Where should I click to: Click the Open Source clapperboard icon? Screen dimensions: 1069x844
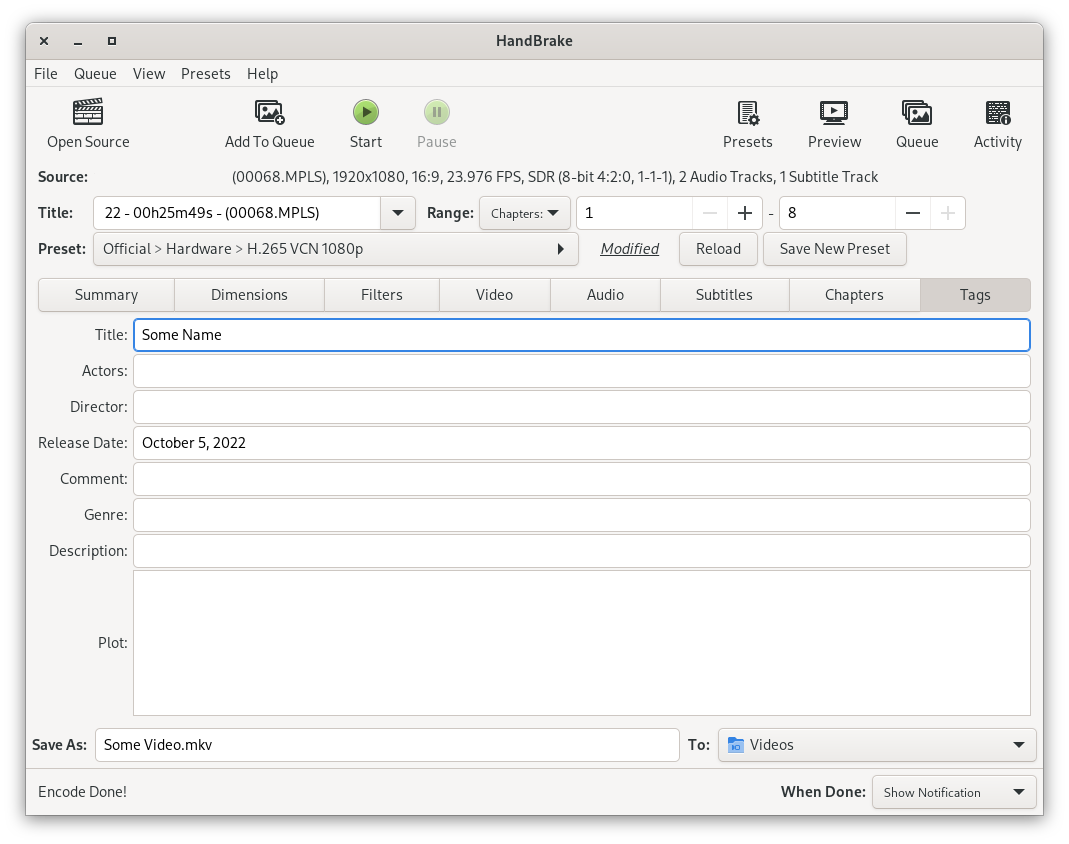point(88,112)
